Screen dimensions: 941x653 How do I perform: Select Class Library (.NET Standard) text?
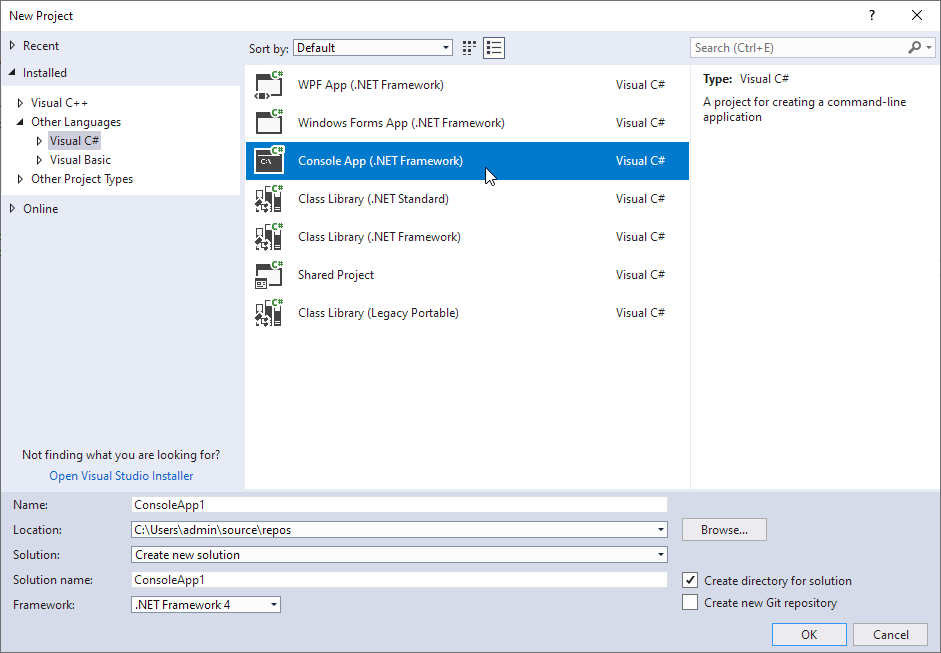pos(373,199)
